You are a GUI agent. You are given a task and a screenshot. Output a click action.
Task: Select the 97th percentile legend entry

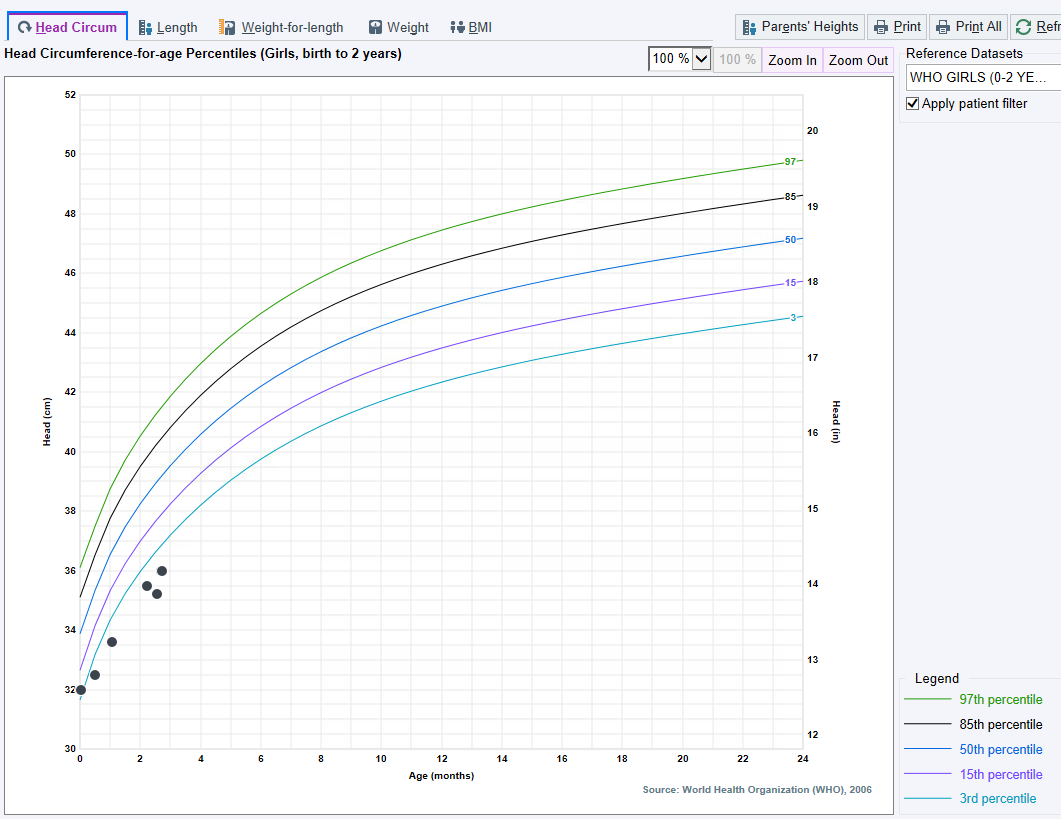973,699
